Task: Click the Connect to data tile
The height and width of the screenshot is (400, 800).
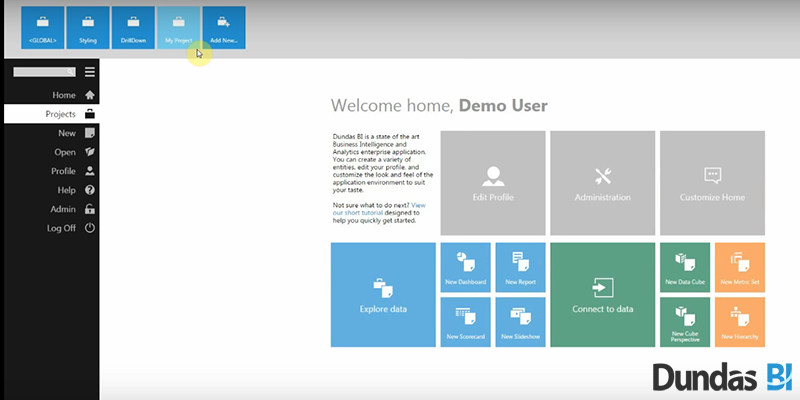Action: click(x=602, y=294)
